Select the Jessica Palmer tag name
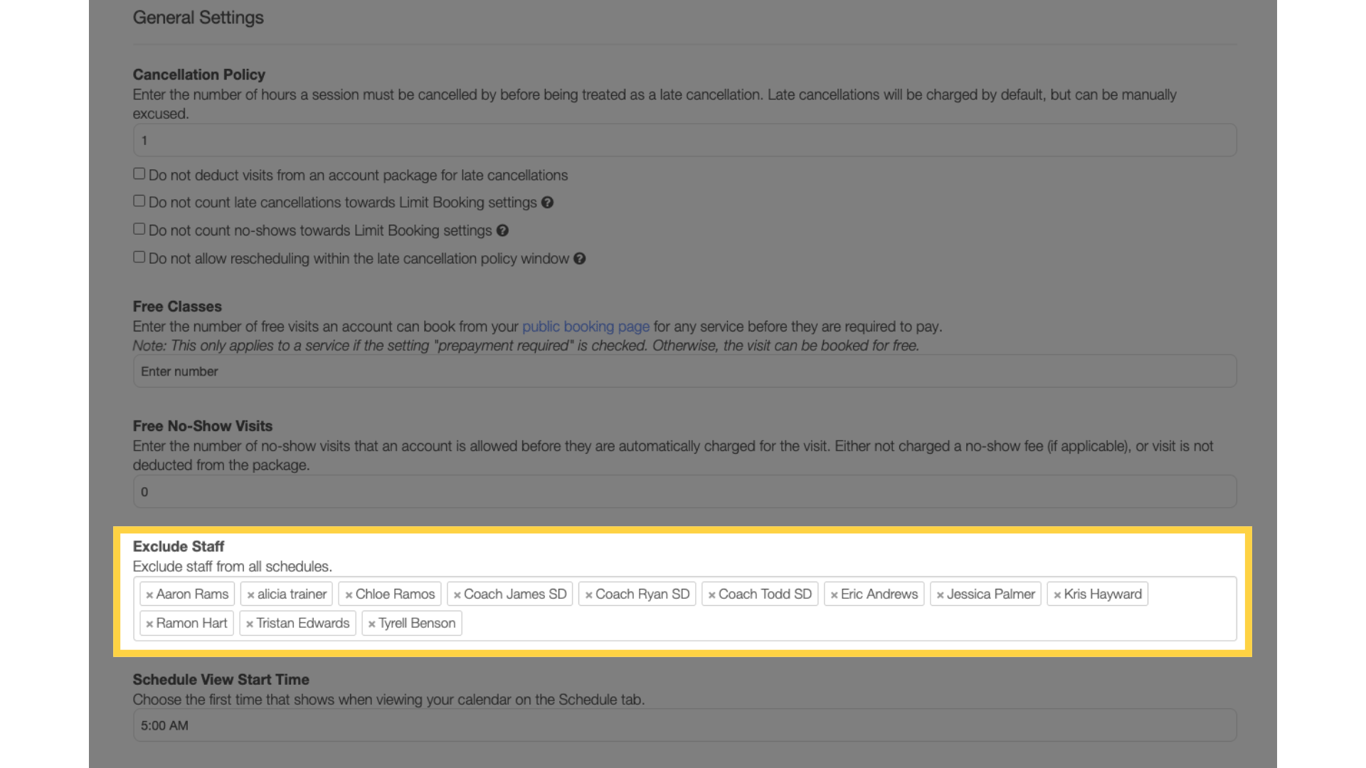The width and height of the screenshot is (1366, 768). [x=991, y=594]
